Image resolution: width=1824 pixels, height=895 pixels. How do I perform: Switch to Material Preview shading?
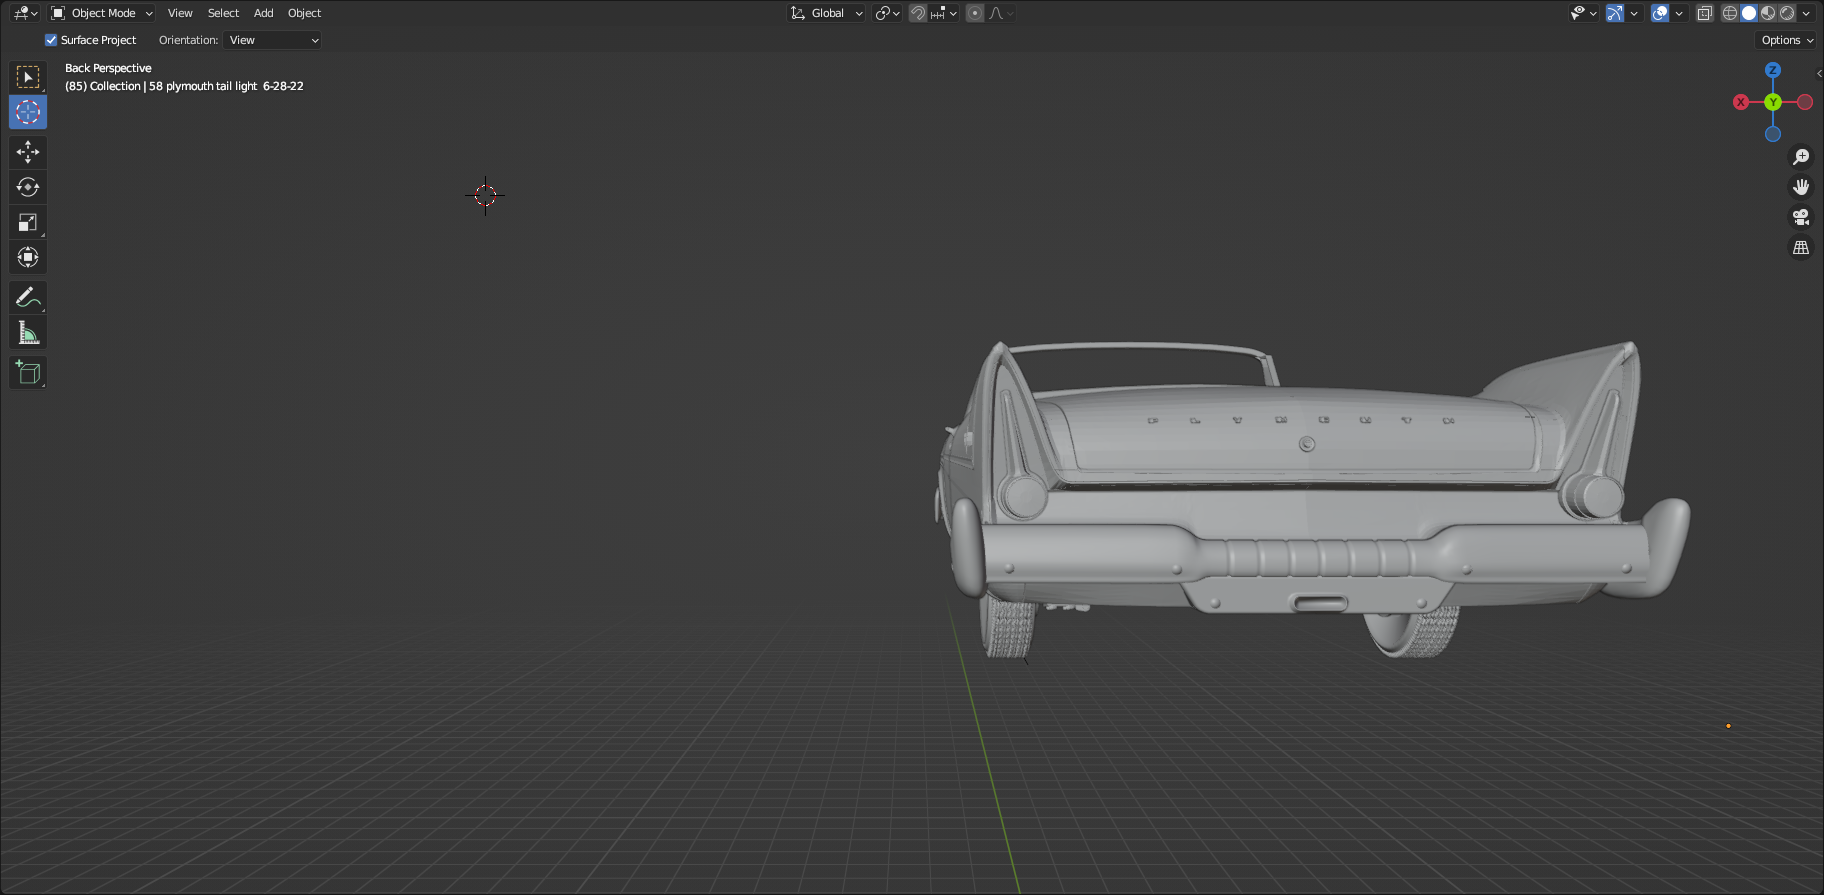click(1768, 13)
